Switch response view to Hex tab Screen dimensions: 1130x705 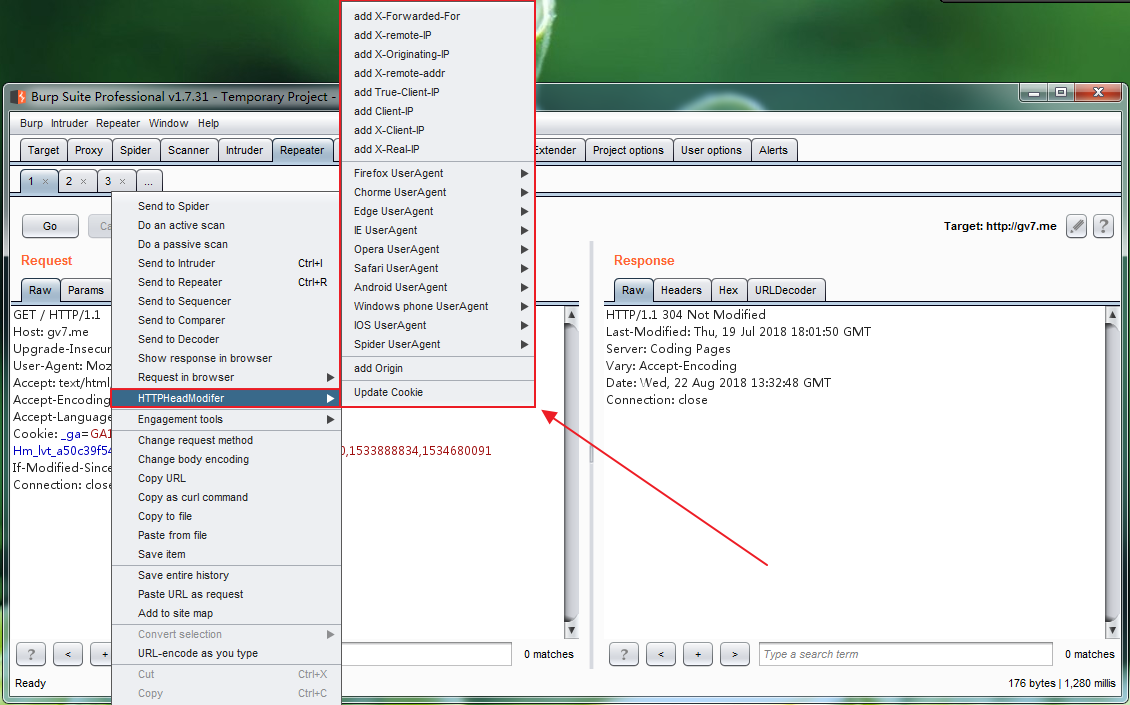point(729,290)
